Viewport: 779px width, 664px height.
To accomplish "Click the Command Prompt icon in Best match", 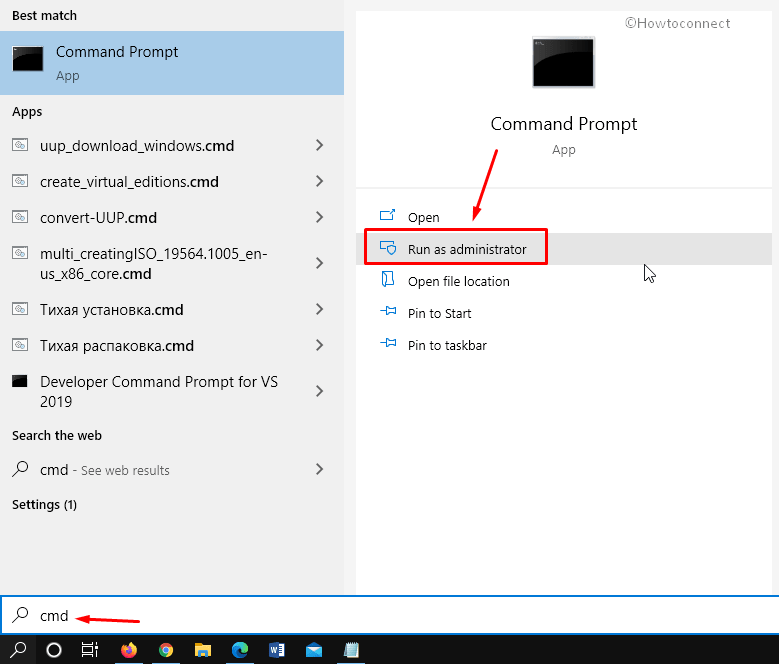I will coord(28,59).
